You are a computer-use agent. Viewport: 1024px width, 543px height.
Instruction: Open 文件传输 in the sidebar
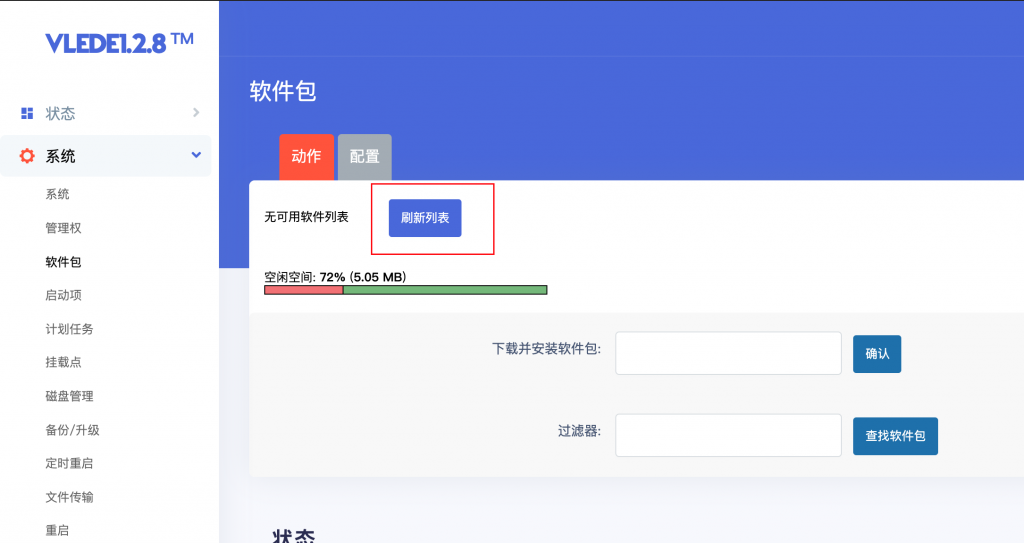(x=69, y=497)
